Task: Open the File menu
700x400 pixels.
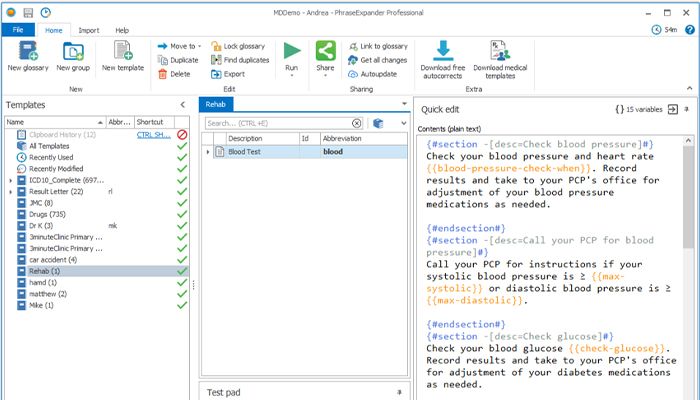Action: (x=18, y=30)
